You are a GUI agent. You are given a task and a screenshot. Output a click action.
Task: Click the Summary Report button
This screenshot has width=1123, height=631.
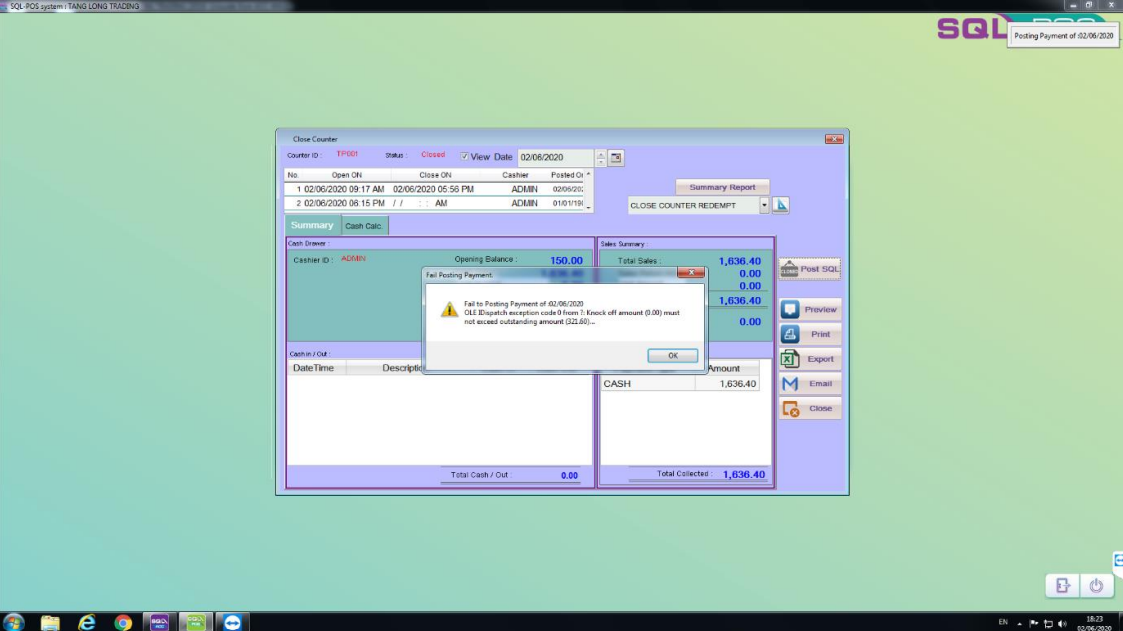point(722,187)
